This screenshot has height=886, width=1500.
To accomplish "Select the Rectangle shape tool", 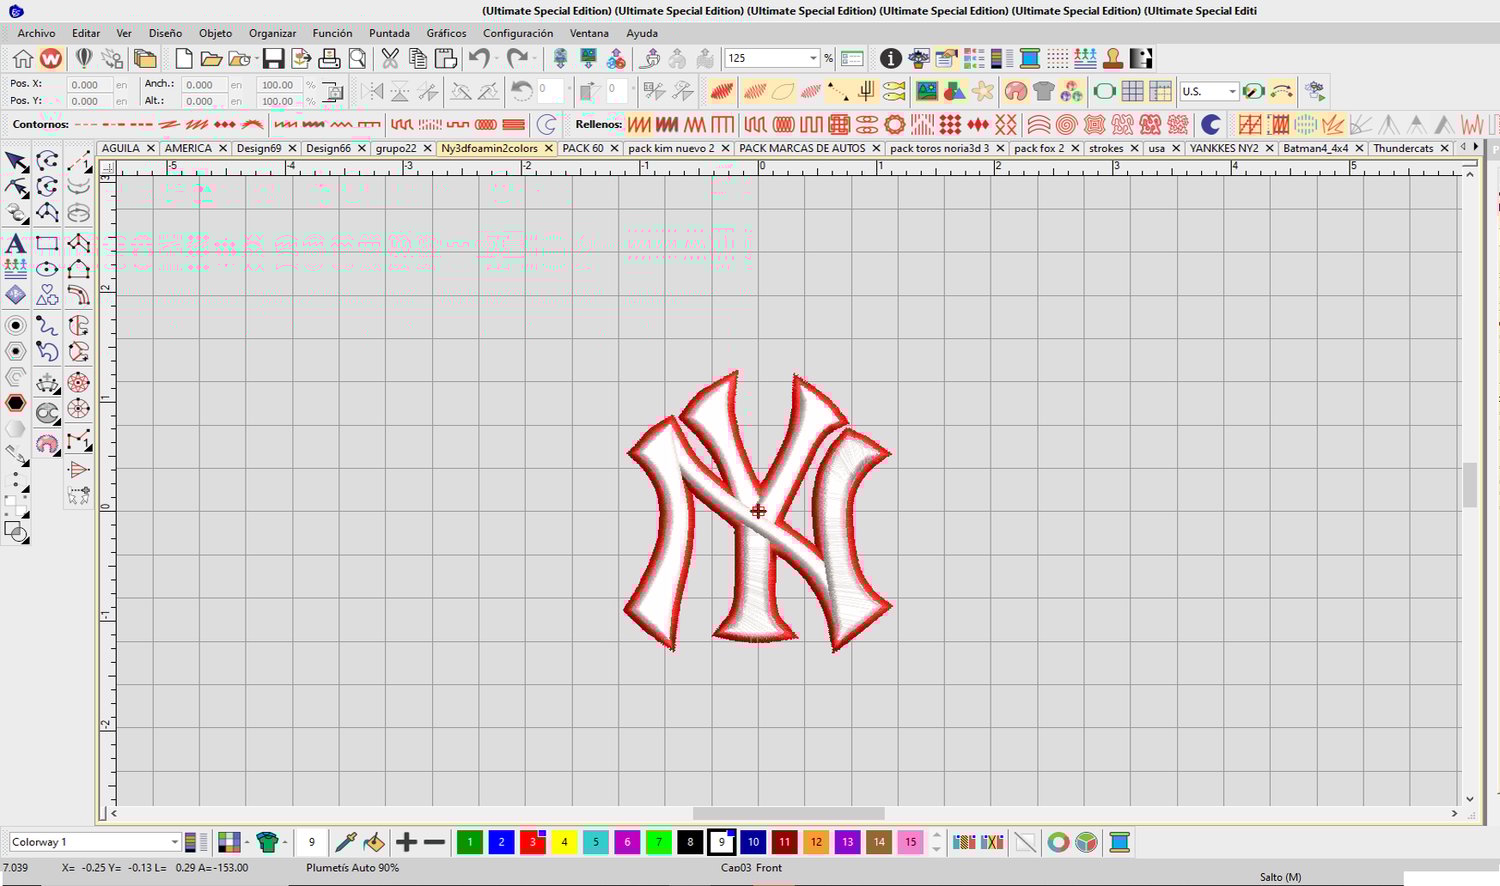I will (47, 243).
